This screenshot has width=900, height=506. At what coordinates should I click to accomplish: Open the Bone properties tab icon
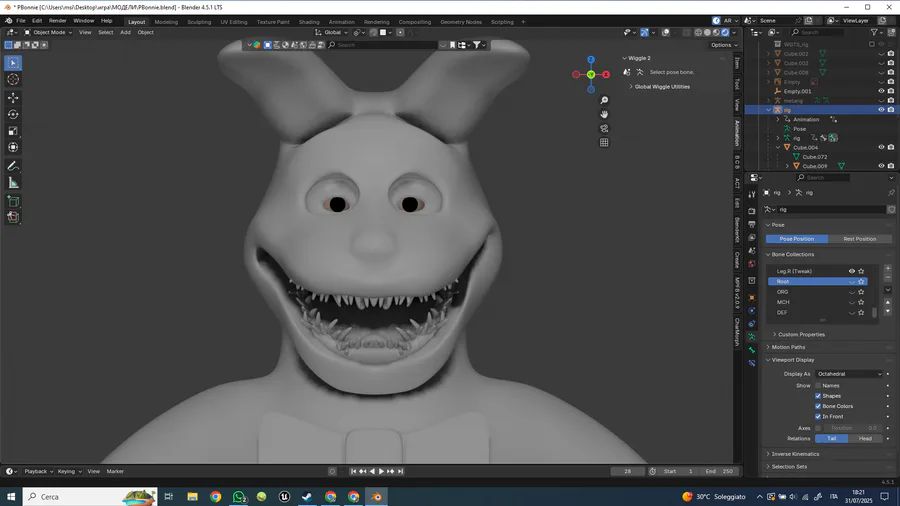click(752, 350)
